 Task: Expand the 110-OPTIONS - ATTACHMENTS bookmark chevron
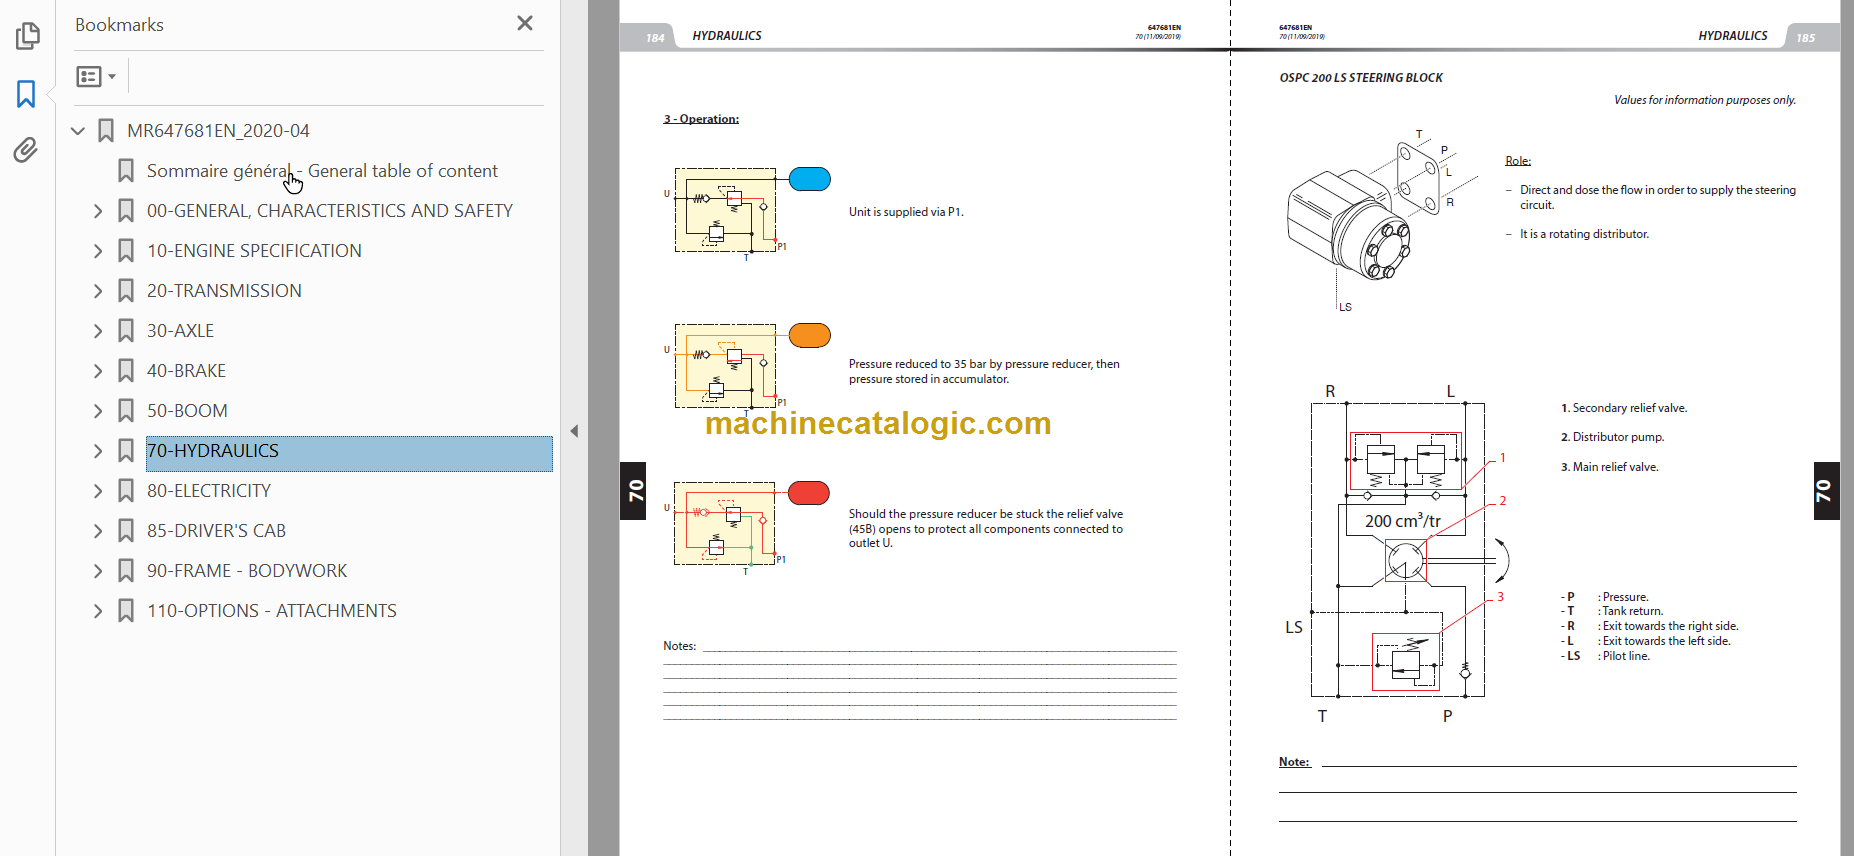[98, 611]
